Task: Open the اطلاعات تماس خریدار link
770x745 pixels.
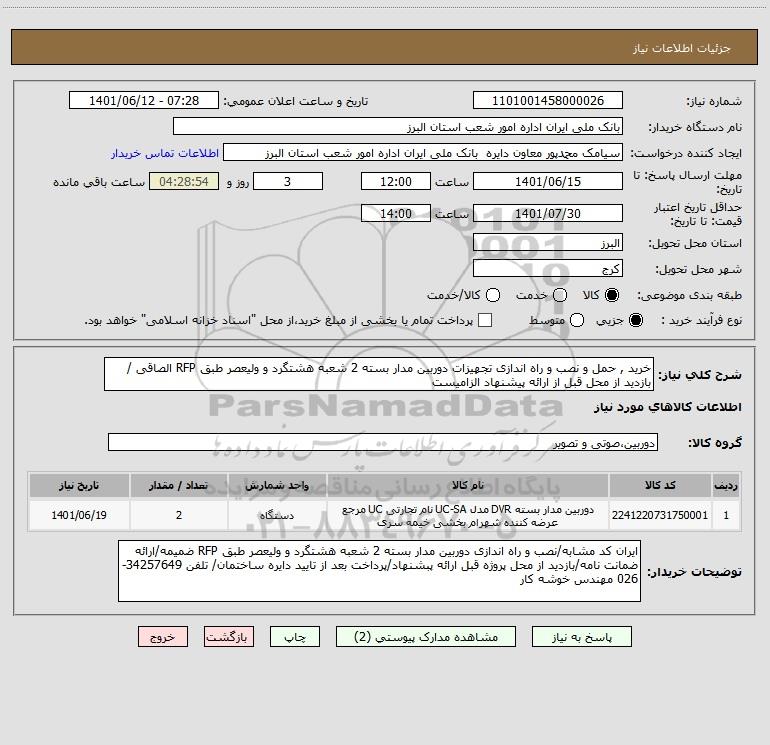Action: (x=165, y=153)
